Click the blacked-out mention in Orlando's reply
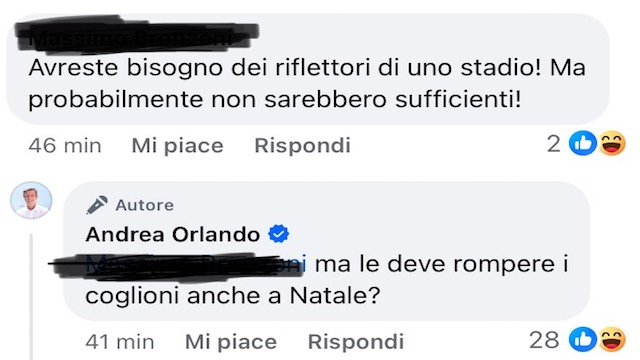640x360 pixels. [178, 266]
